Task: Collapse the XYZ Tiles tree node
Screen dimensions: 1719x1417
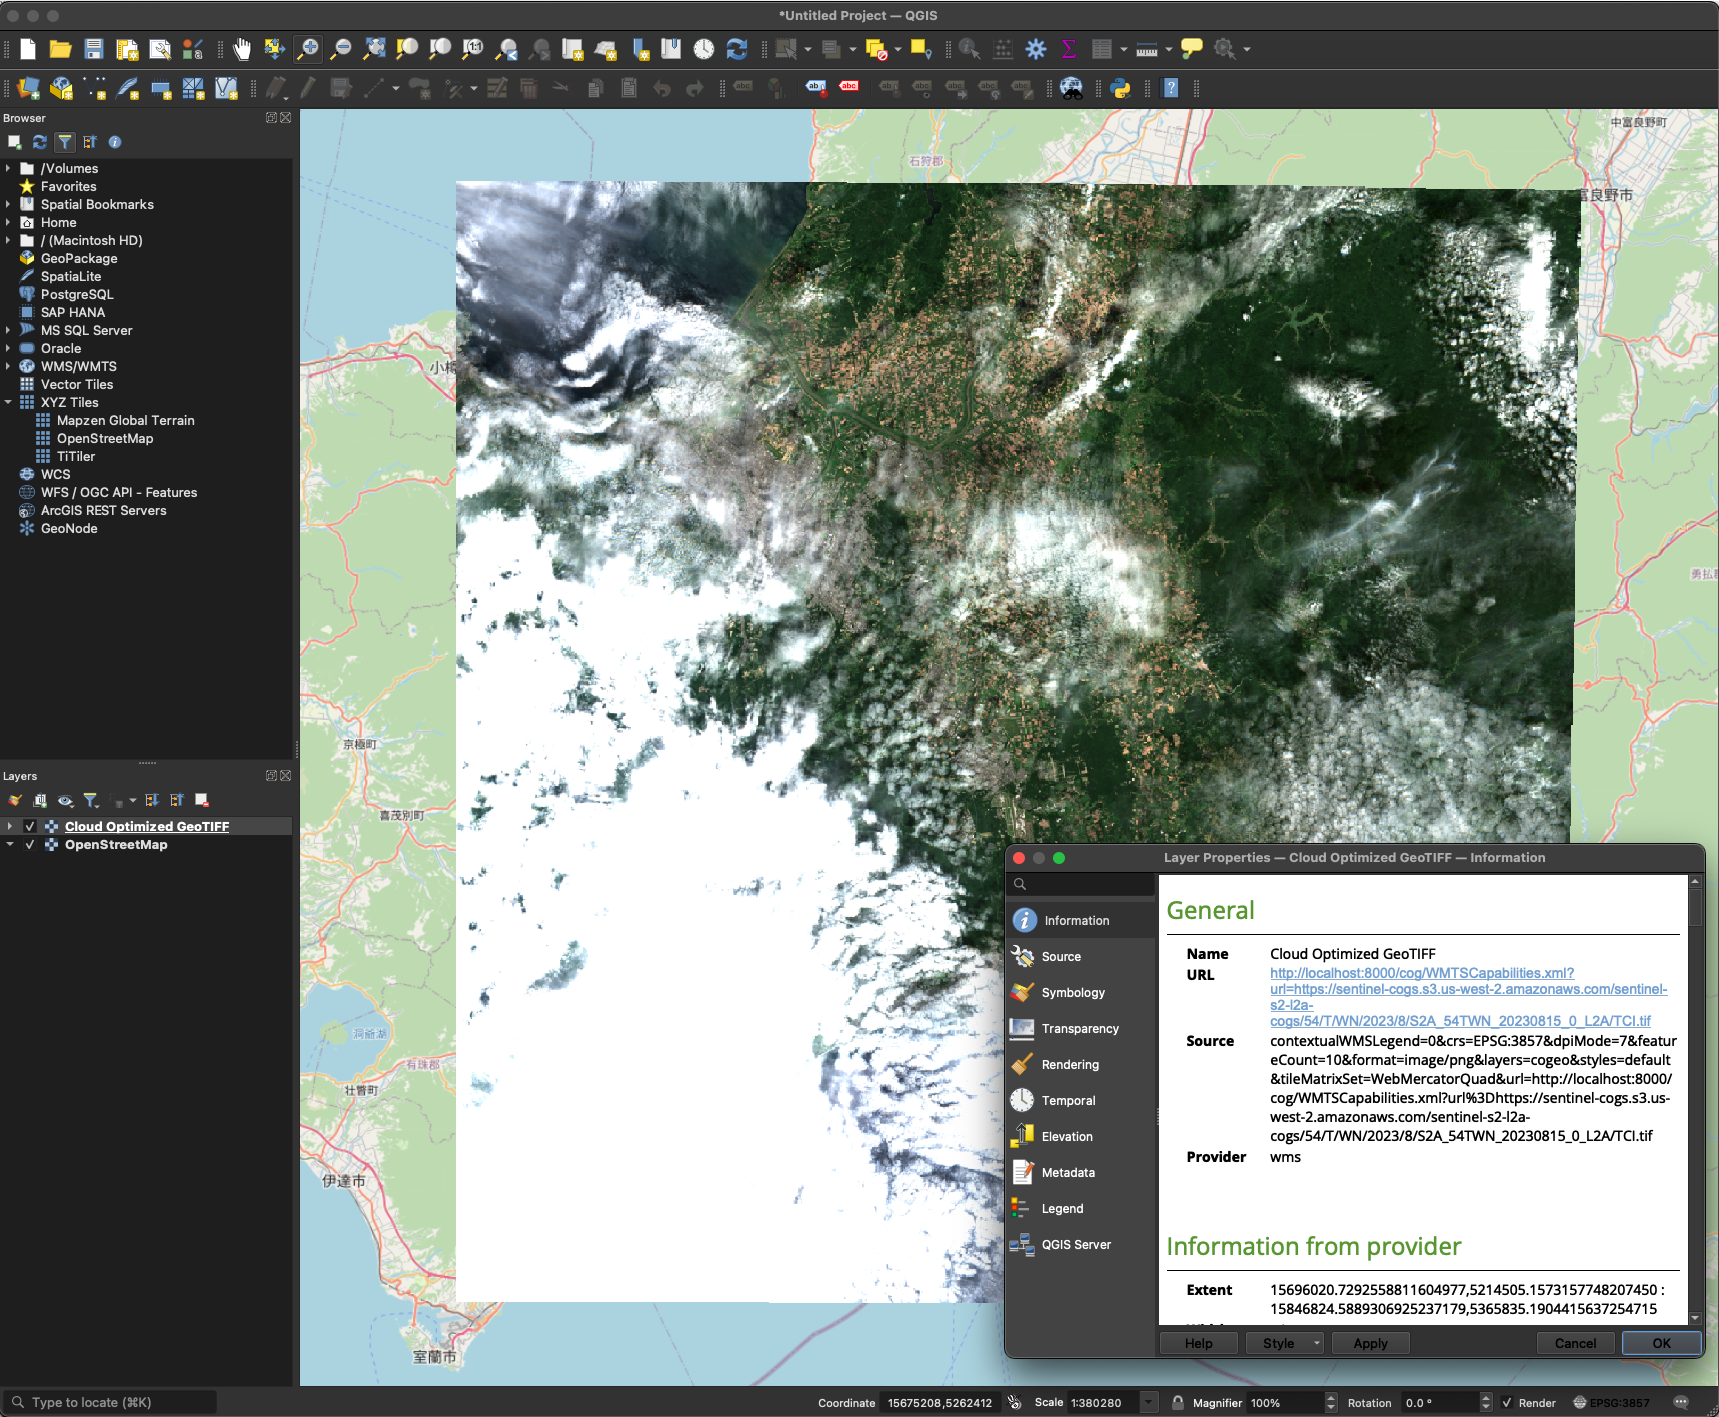Action: (x=8, y=403)
